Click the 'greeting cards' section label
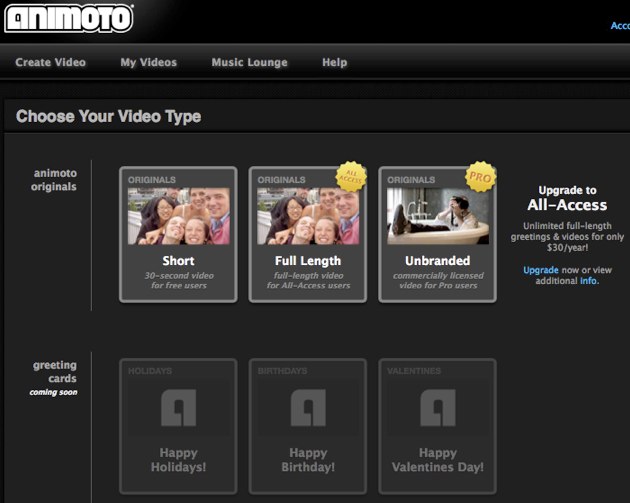Viewport: 630px width, 503px height. [x=55, y=372]
